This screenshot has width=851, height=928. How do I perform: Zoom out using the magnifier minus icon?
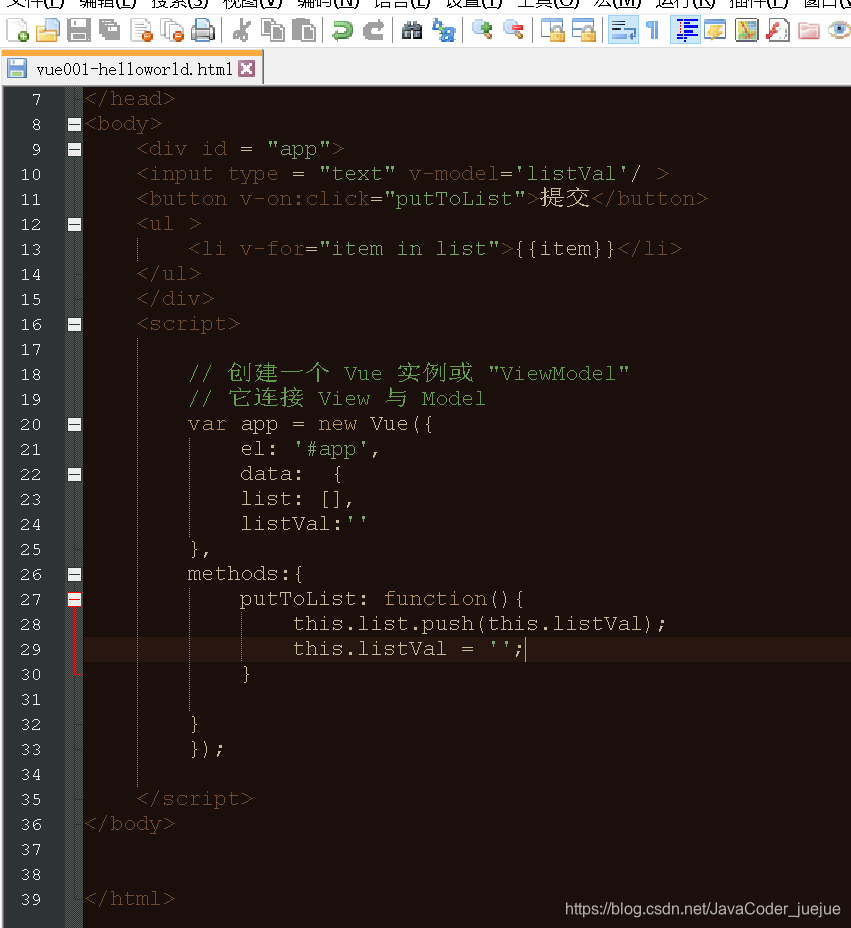513,30
